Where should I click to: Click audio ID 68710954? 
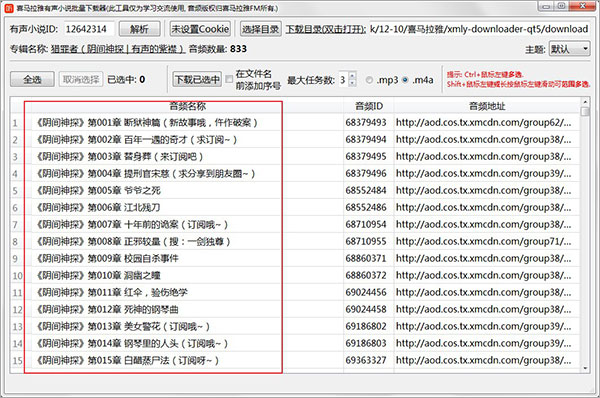coord(366,224)
